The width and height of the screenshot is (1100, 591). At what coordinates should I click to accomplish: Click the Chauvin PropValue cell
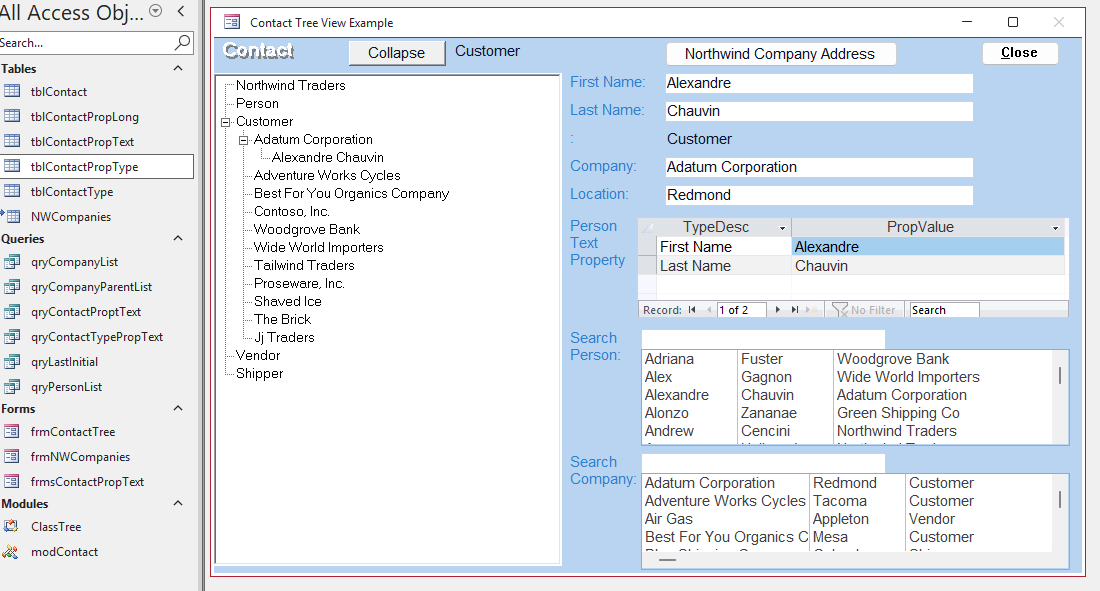927,266
